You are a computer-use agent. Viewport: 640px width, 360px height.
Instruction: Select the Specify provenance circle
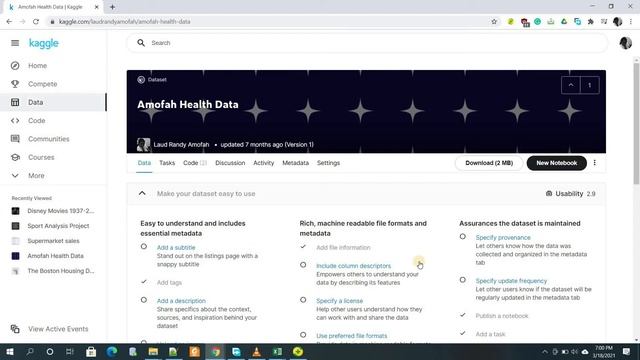pos(462,237)
